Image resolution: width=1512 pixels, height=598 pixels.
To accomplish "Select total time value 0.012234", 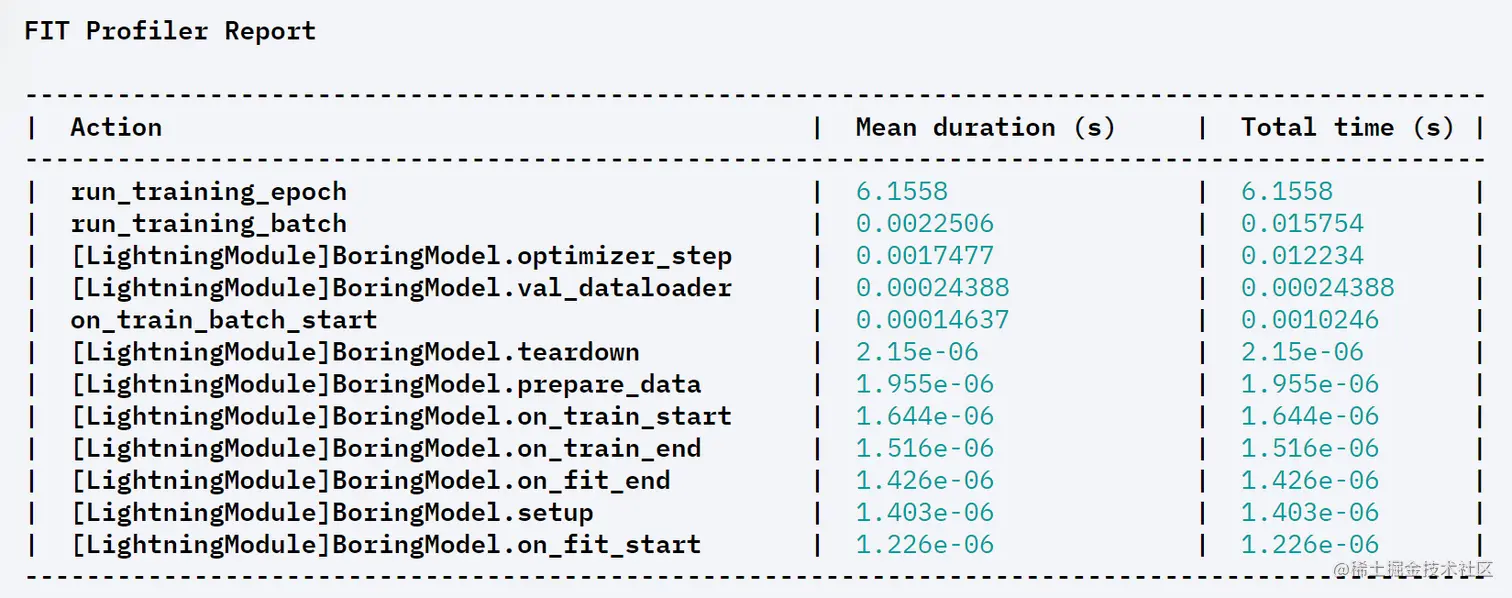I will (1303, 256).
